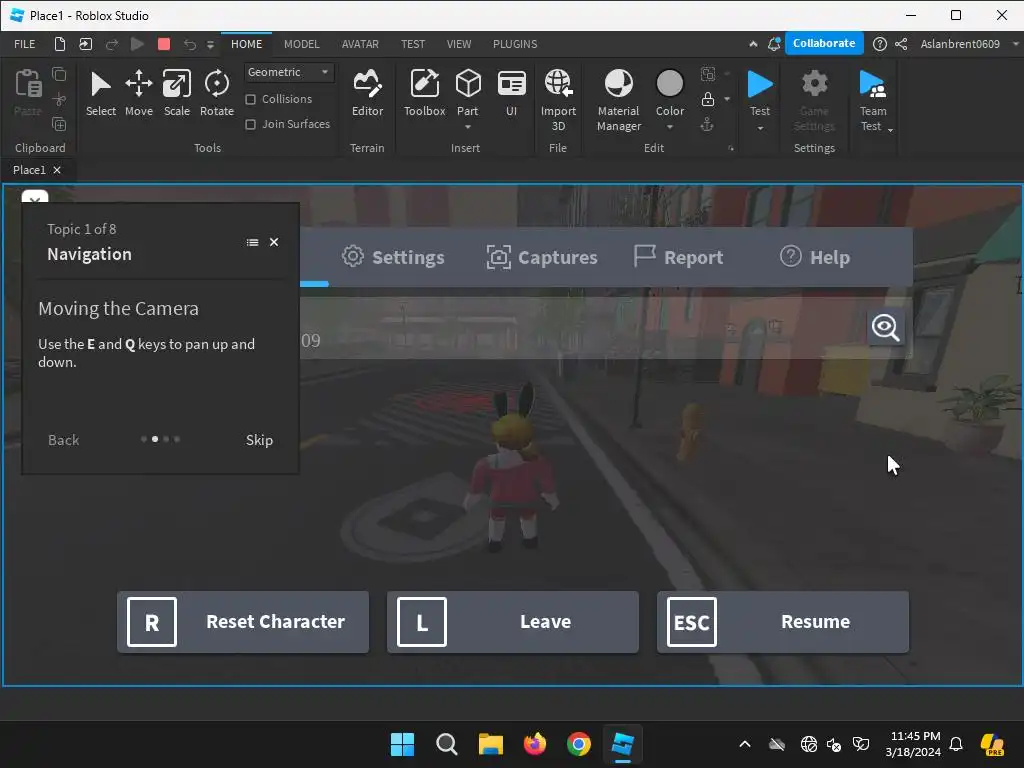
Task: Open the notifications bell in title ribbon
Action: coord(774,44)
